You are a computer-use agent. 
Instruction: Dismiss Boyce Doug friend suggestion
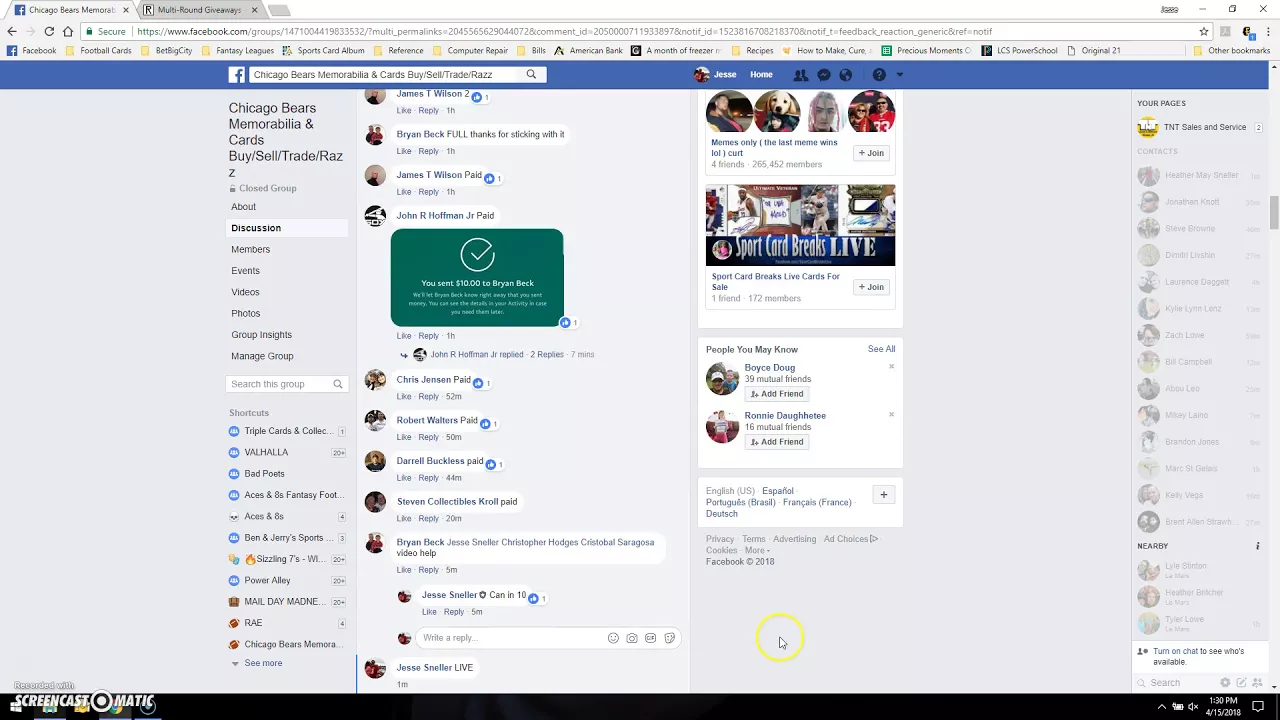point(891,366)
